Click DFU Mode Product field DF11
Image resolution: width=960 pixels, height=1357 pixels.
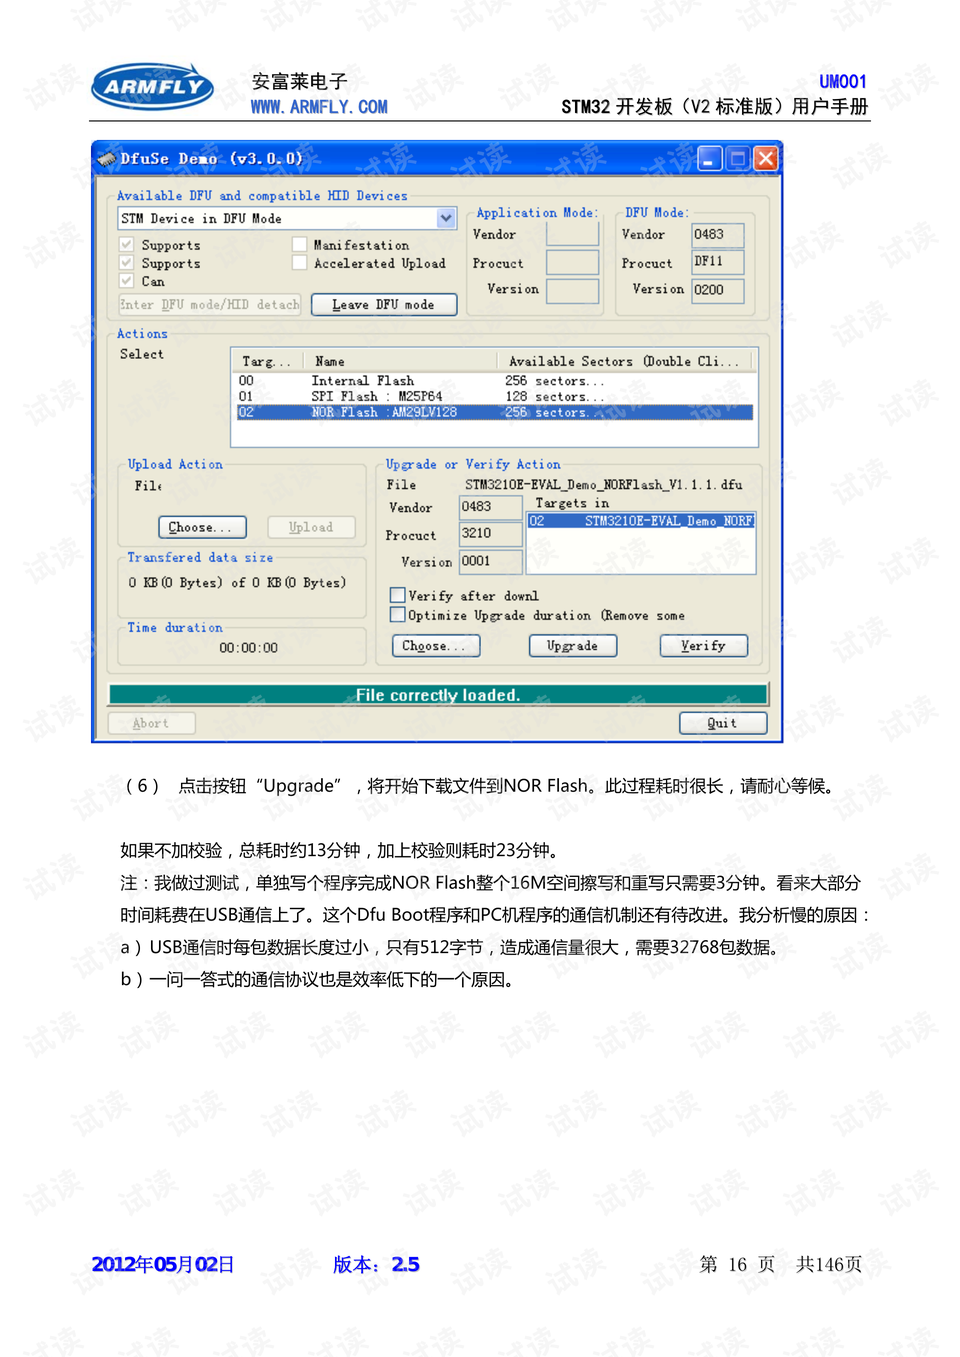[x=718, y=262]
